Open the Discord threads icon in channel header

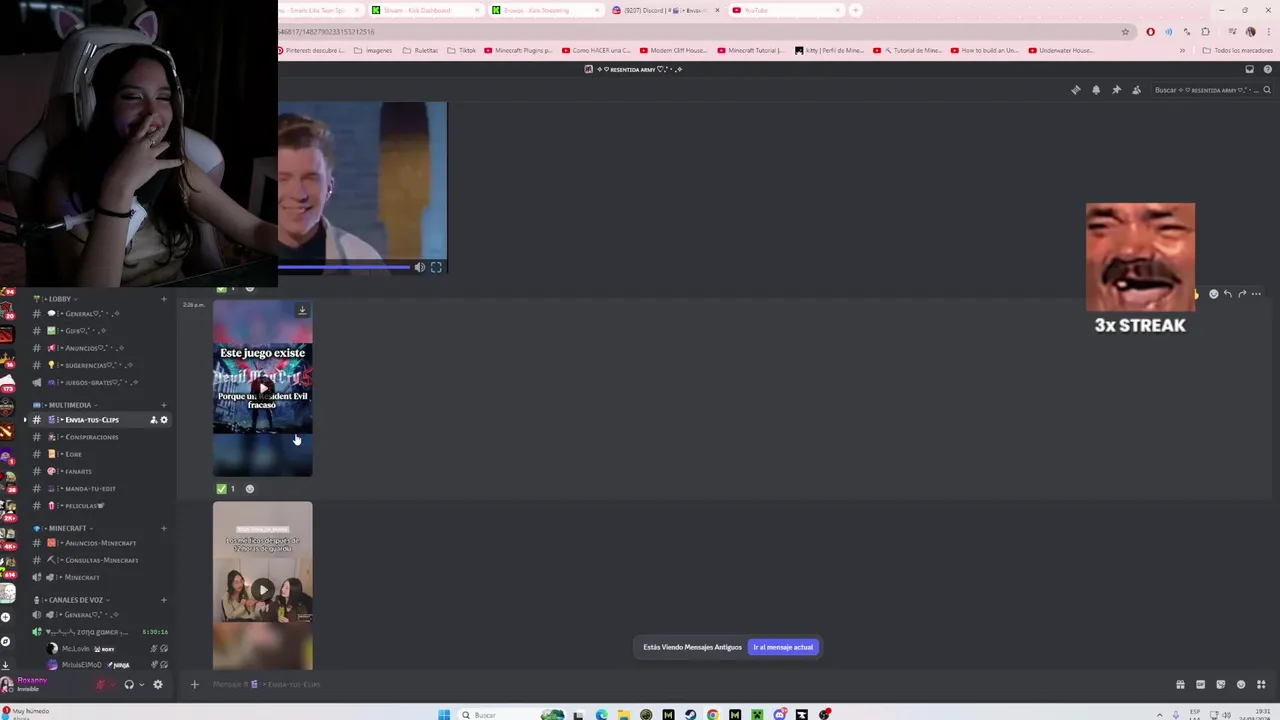[x=1076, y=90]
